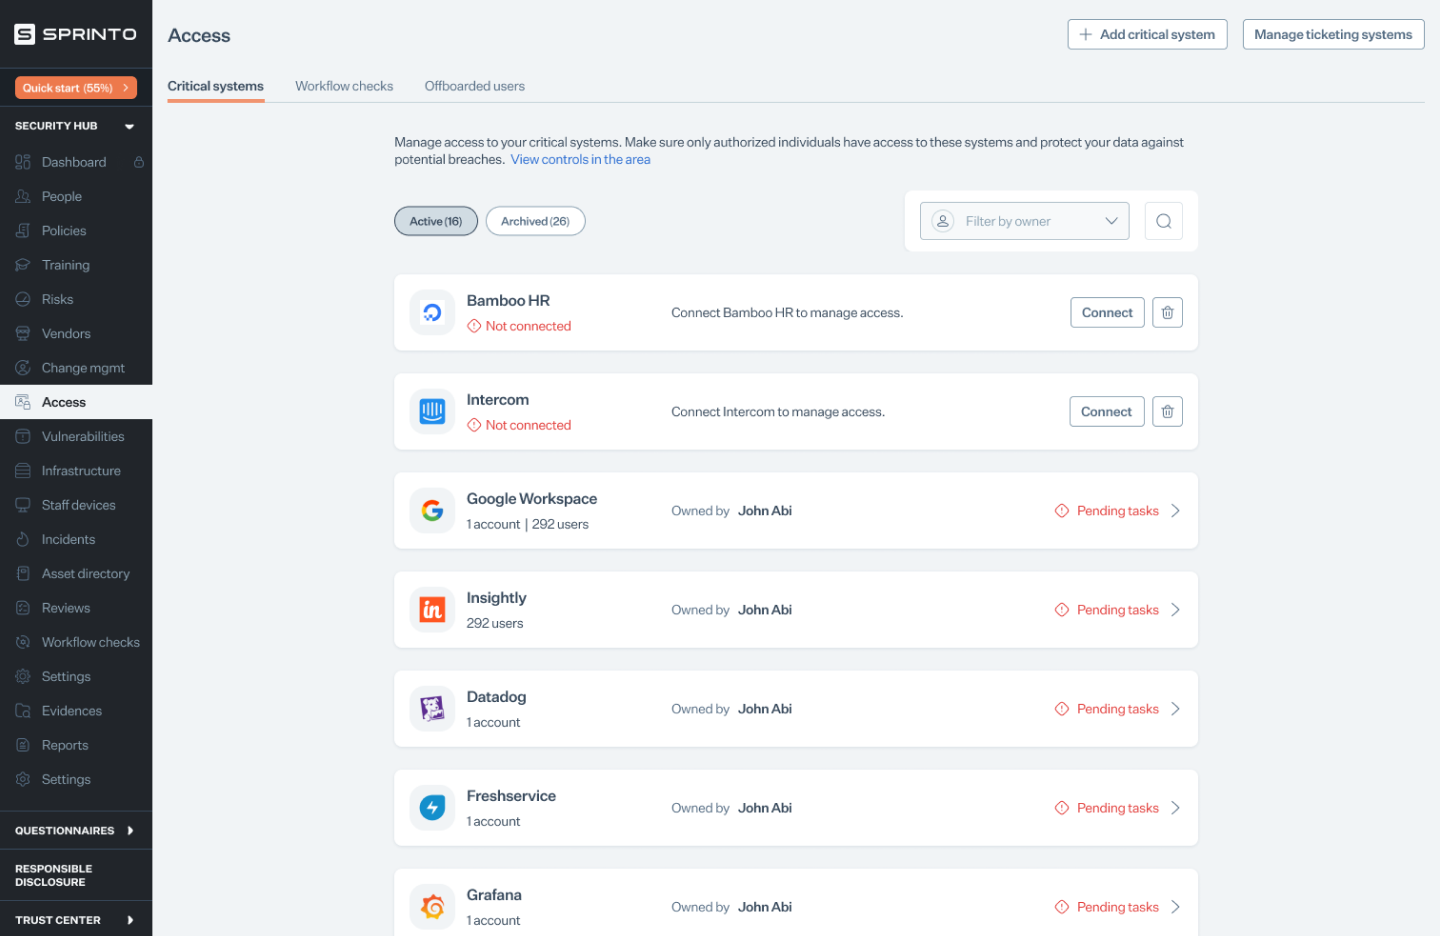1440x936 pixels.
Task: Click the Intercom logo
Action: 432,412
